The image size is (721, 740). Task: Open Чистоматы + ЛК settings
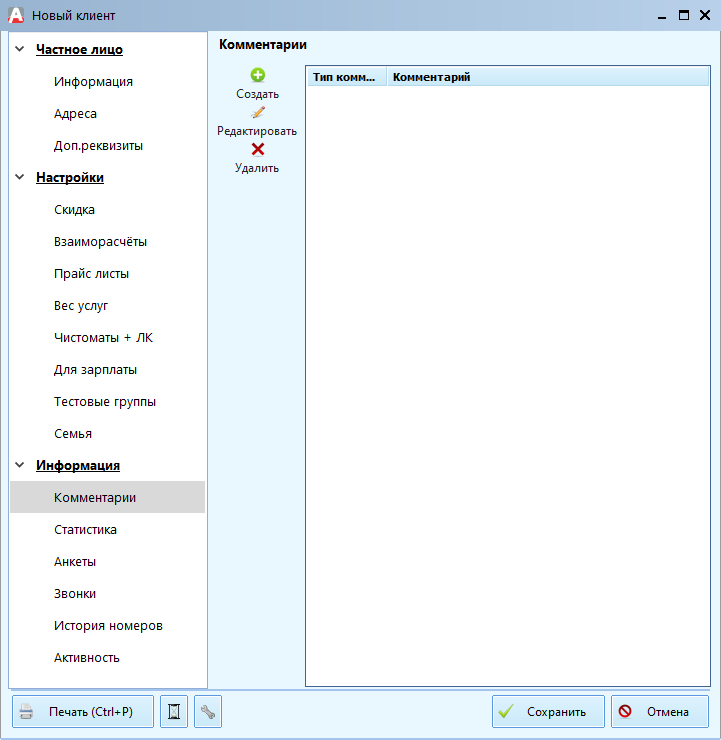[x=103, y=338]
